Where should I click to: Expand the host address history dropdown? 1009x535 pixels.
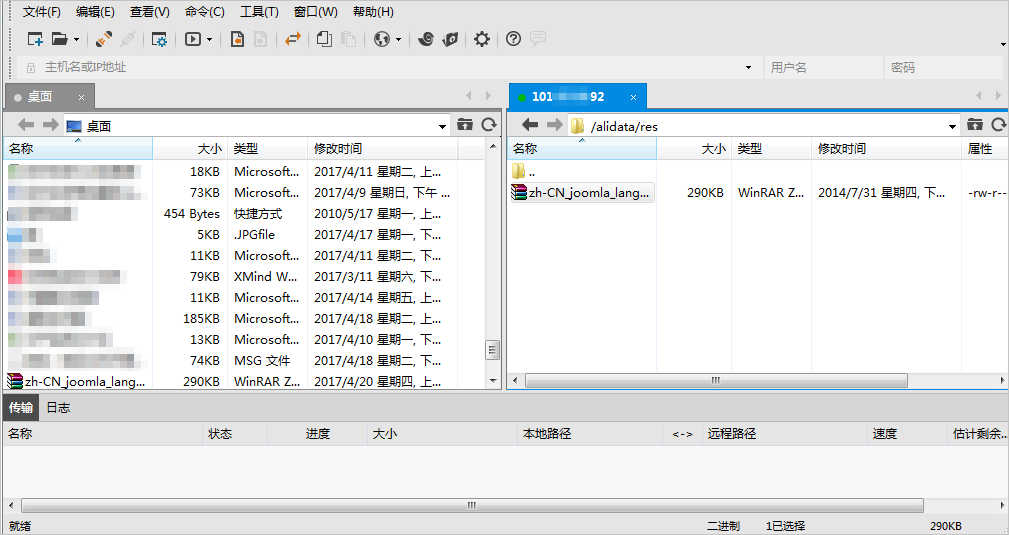pos(748,68)
